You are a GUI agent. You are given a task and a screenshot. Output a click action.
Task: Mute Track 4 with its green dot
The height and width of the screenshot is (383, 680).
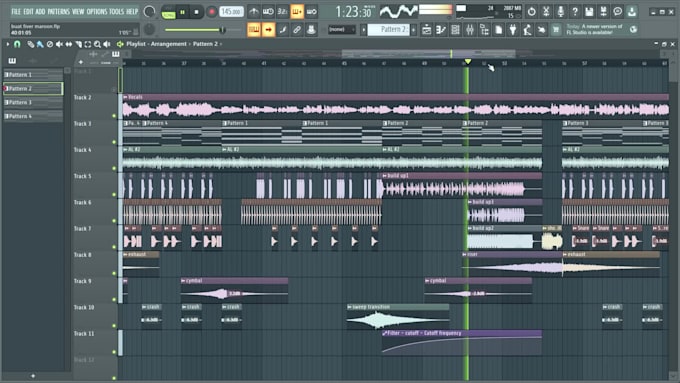coord(114,168)
